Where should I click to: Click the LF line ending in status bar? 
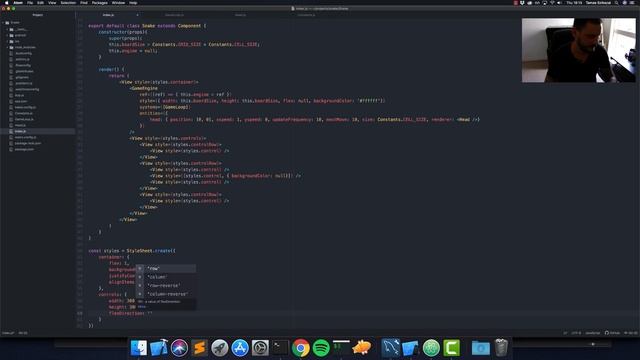[x=565, y=333]
